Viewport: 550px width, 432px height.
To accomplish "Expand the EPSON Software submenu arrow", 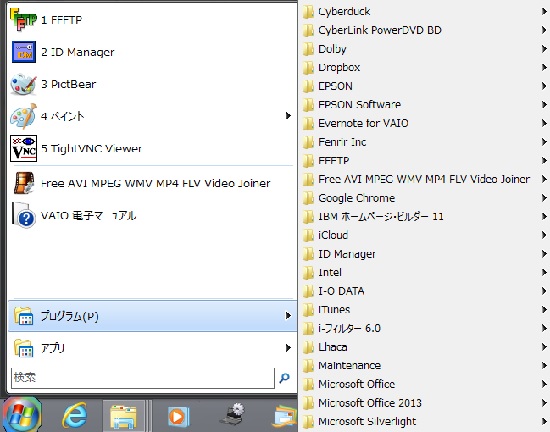I will 544,104.
